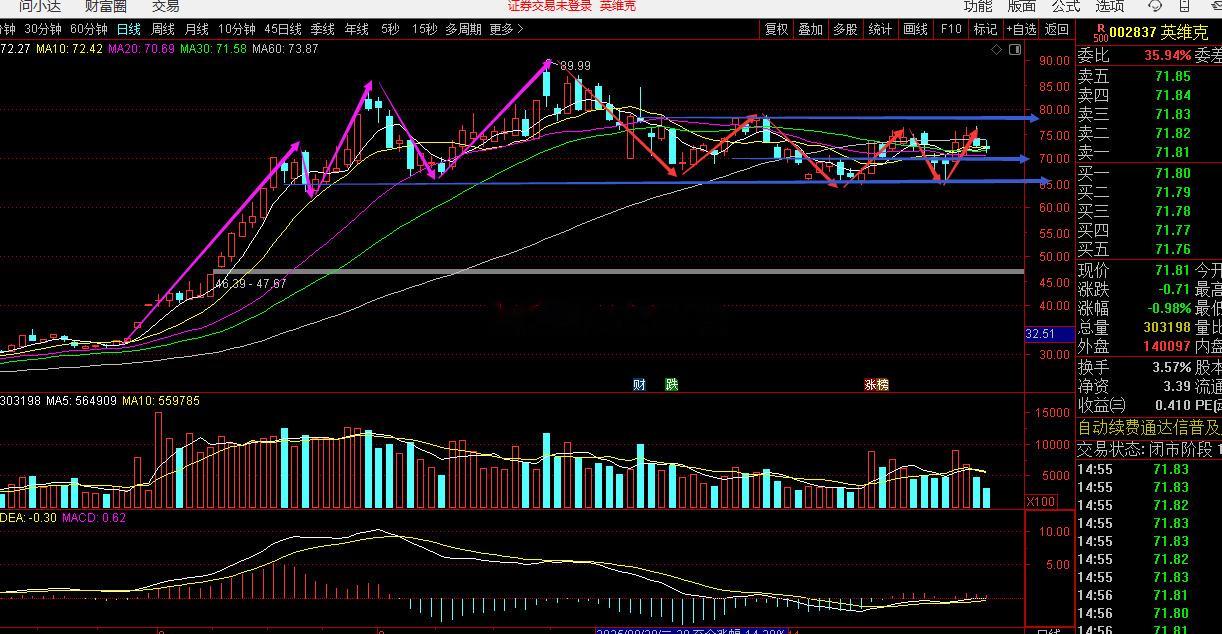Click the 卖三 price 71.83
This screenshot has height=634, width=1222.
click(1172, 114)
